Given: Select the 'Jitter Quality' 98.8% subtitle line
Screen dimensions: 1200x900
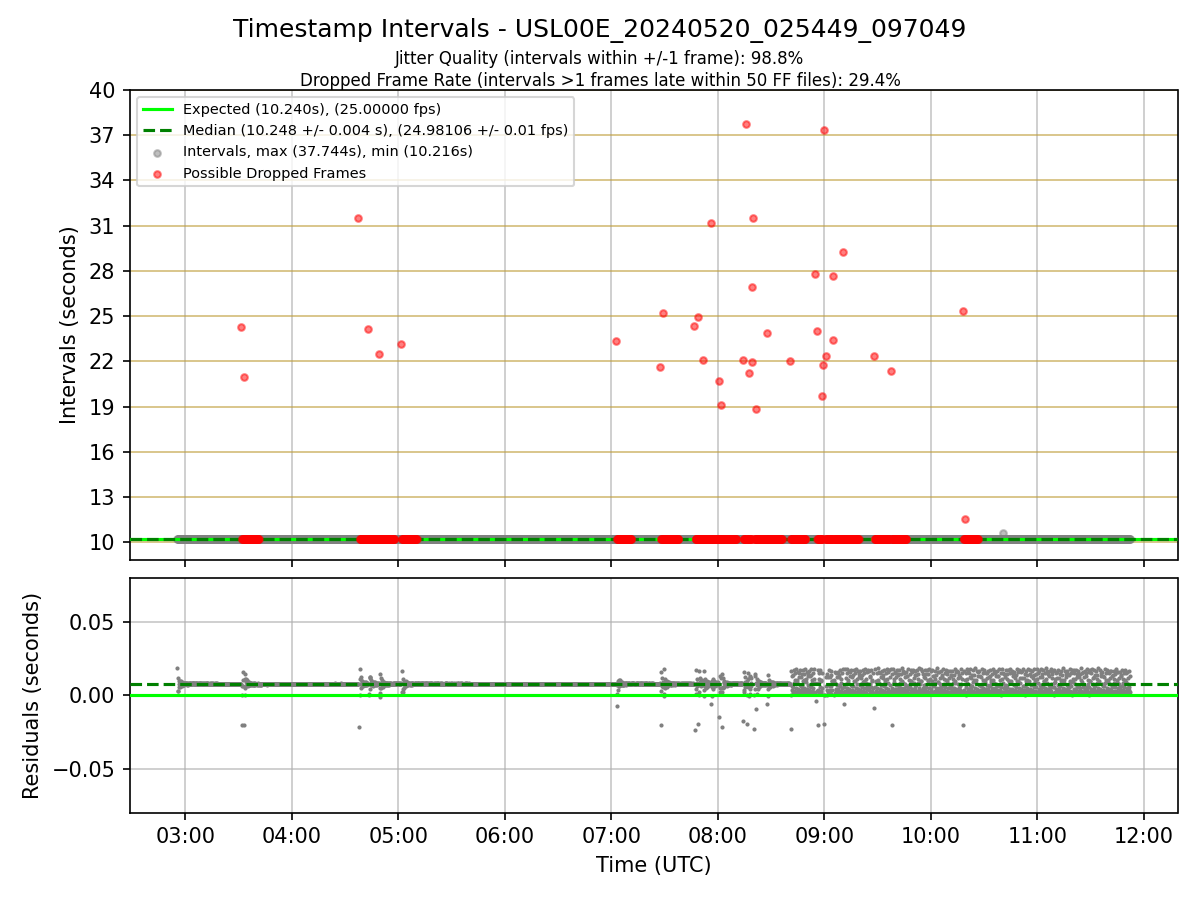Looking at the screenshot, I should 599,58.
